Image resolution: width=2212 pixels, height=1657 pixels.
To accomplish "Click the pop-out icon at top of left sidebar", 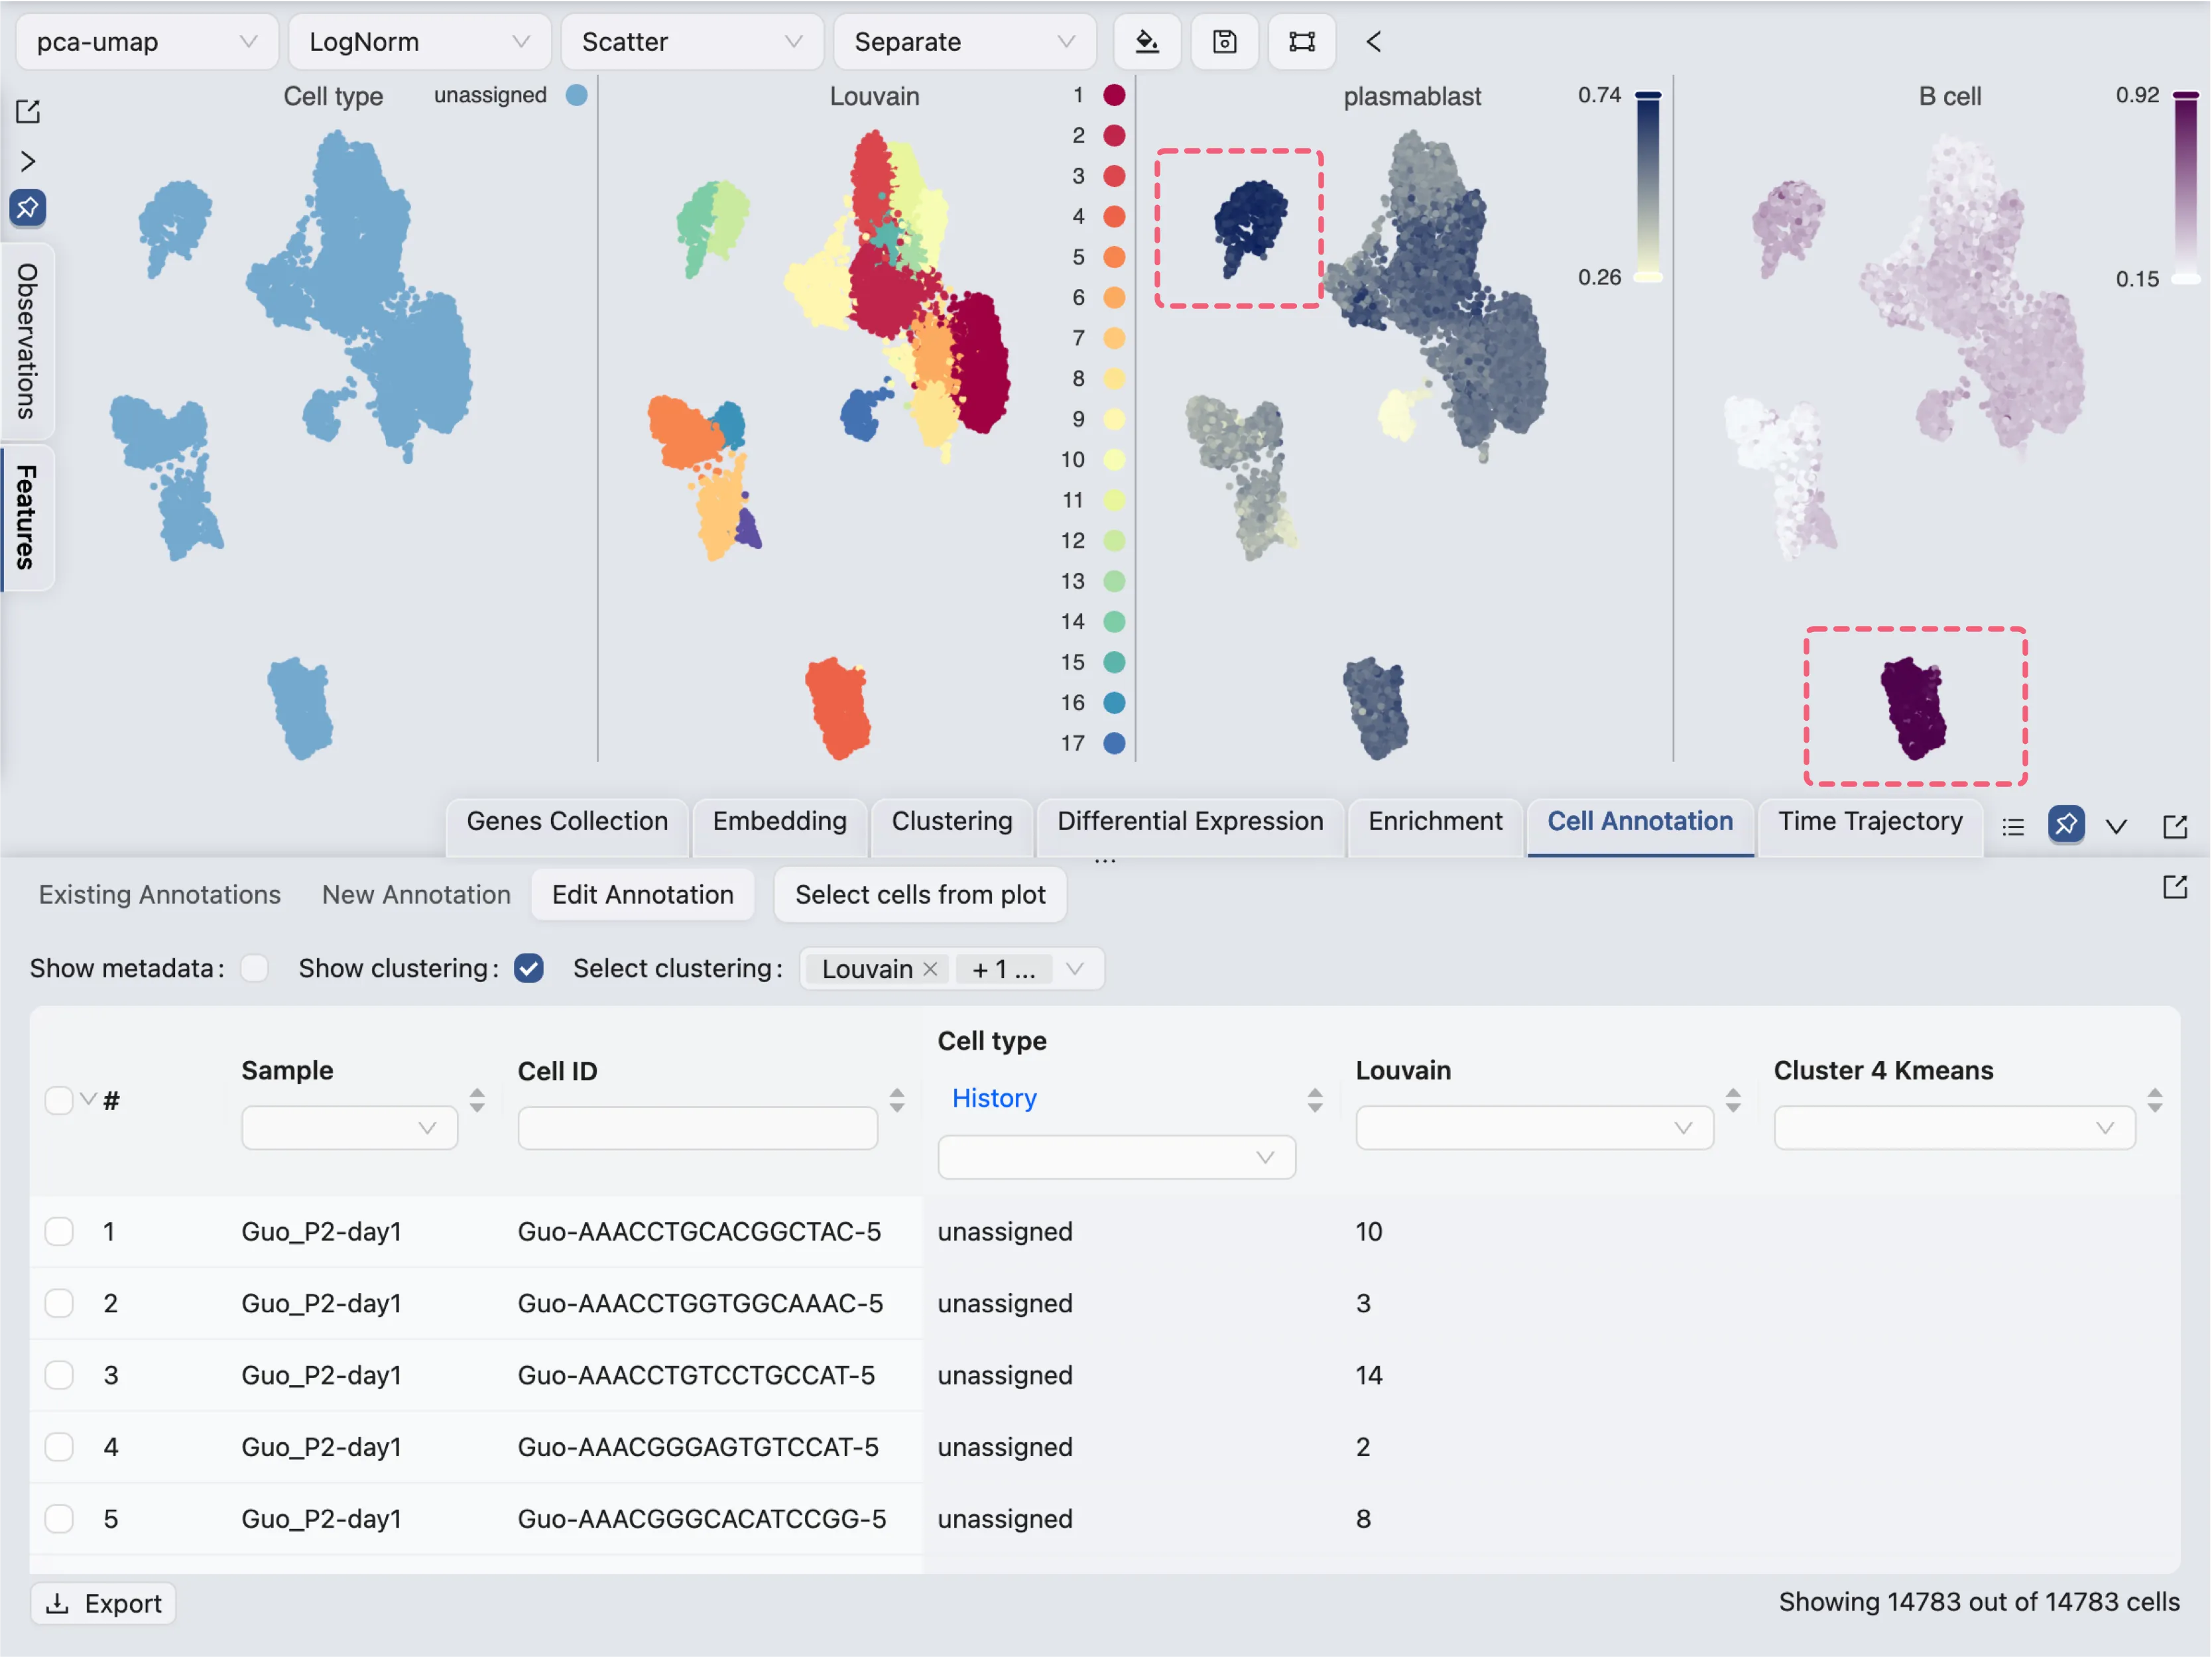I will 28,111.
